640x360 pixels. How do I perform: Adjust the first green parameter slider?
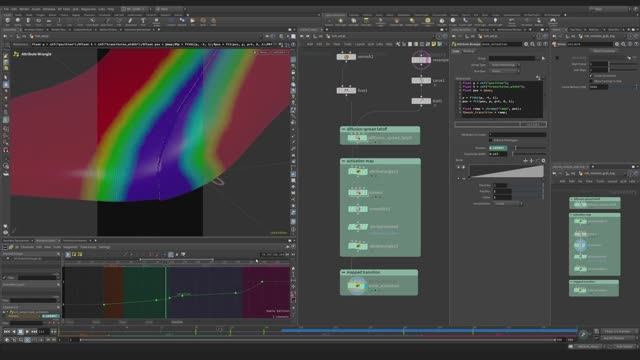tap(530, 148)
